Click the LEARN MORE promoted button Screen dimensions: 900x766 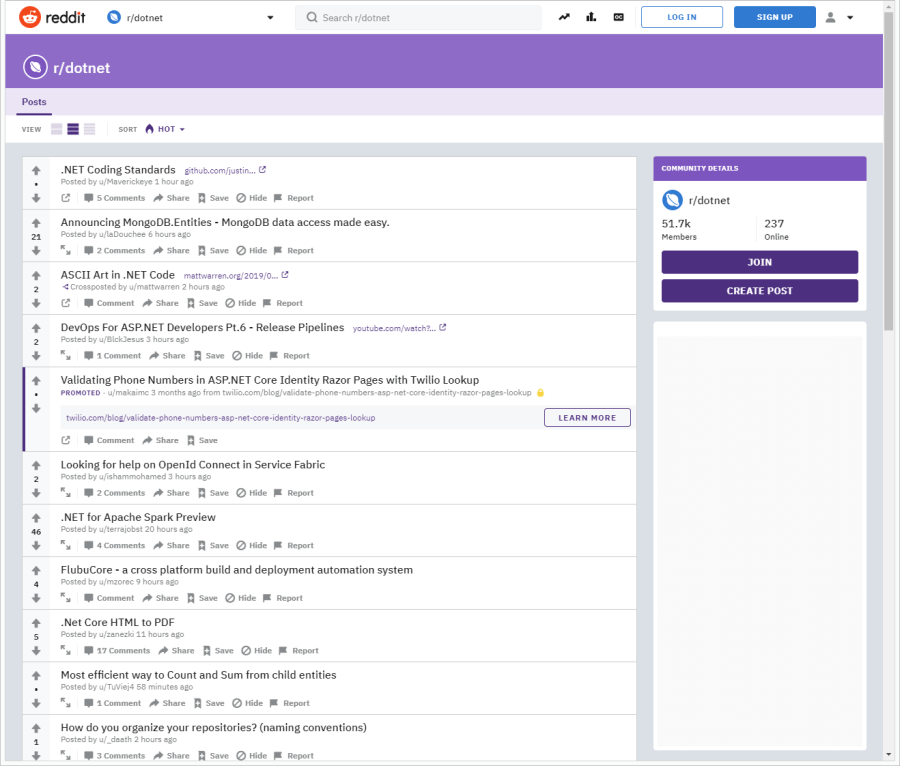tap(587, 418)
